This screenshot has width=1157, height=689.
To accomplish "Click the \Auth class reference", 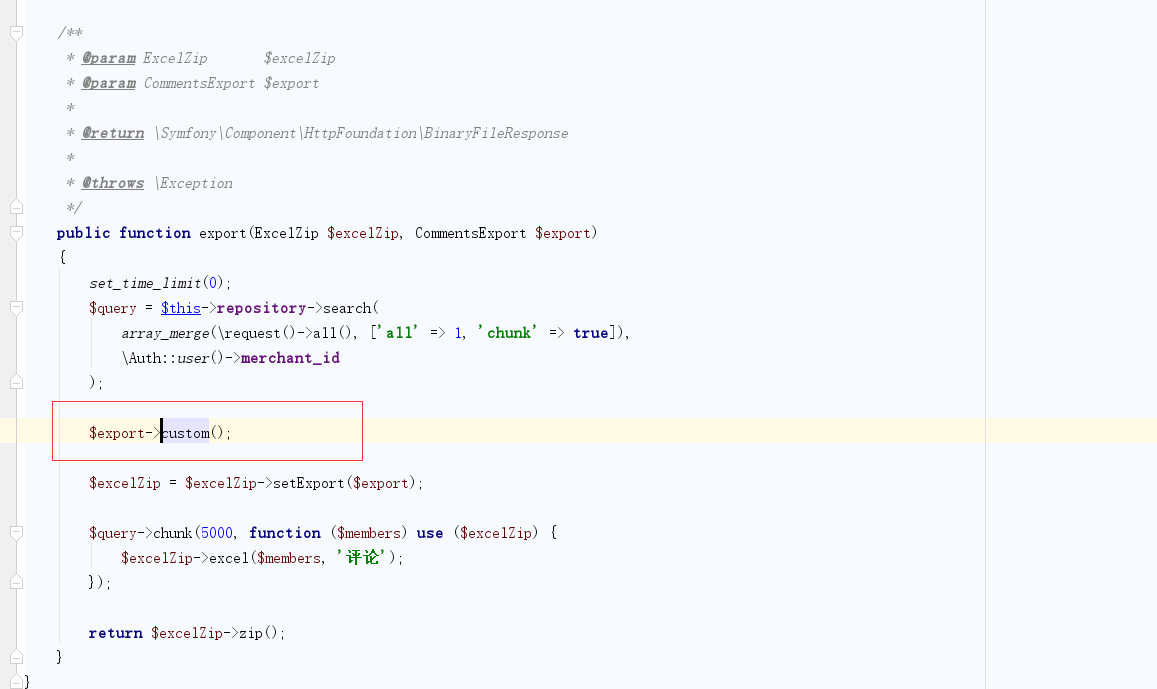I will (x=142, y=358).
